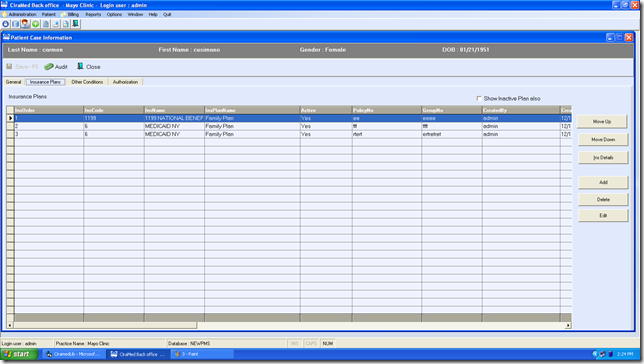This screenshot has width=644, height=364.
Task: Click the system tray clock
Action: [x=625, y=354]
